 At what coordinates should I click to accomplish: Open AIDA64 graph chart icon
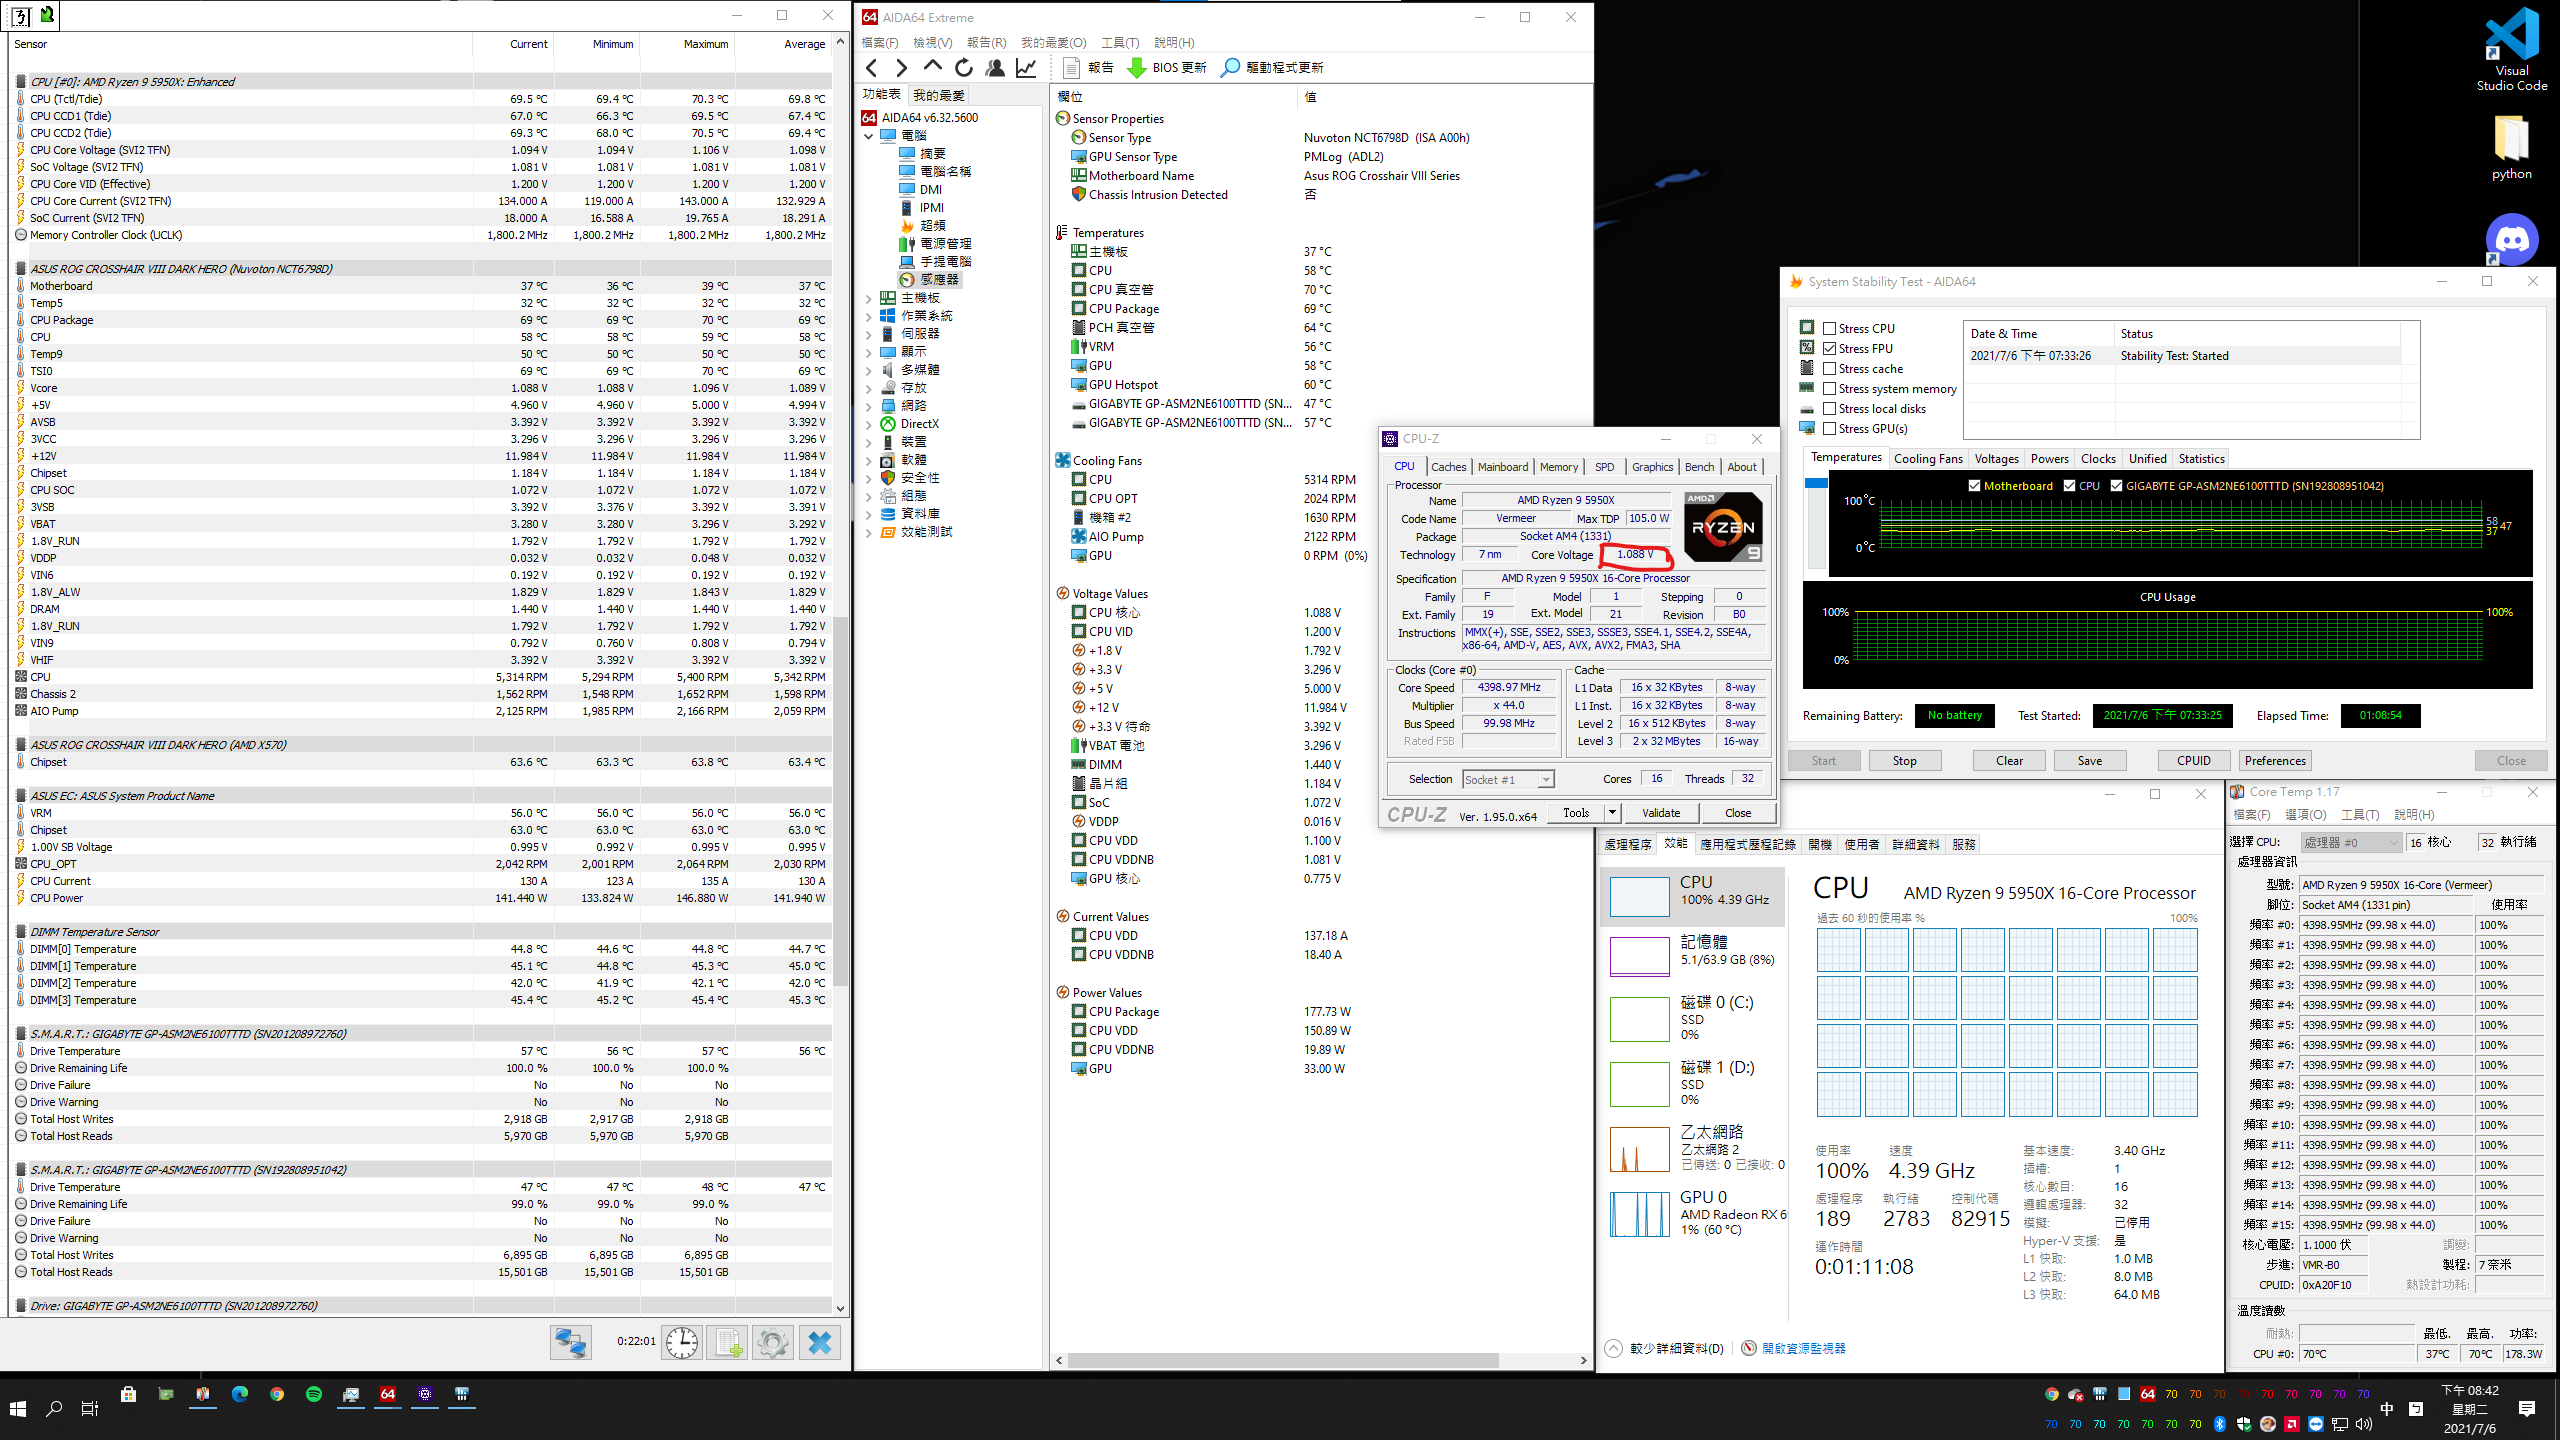point(1026,67)
